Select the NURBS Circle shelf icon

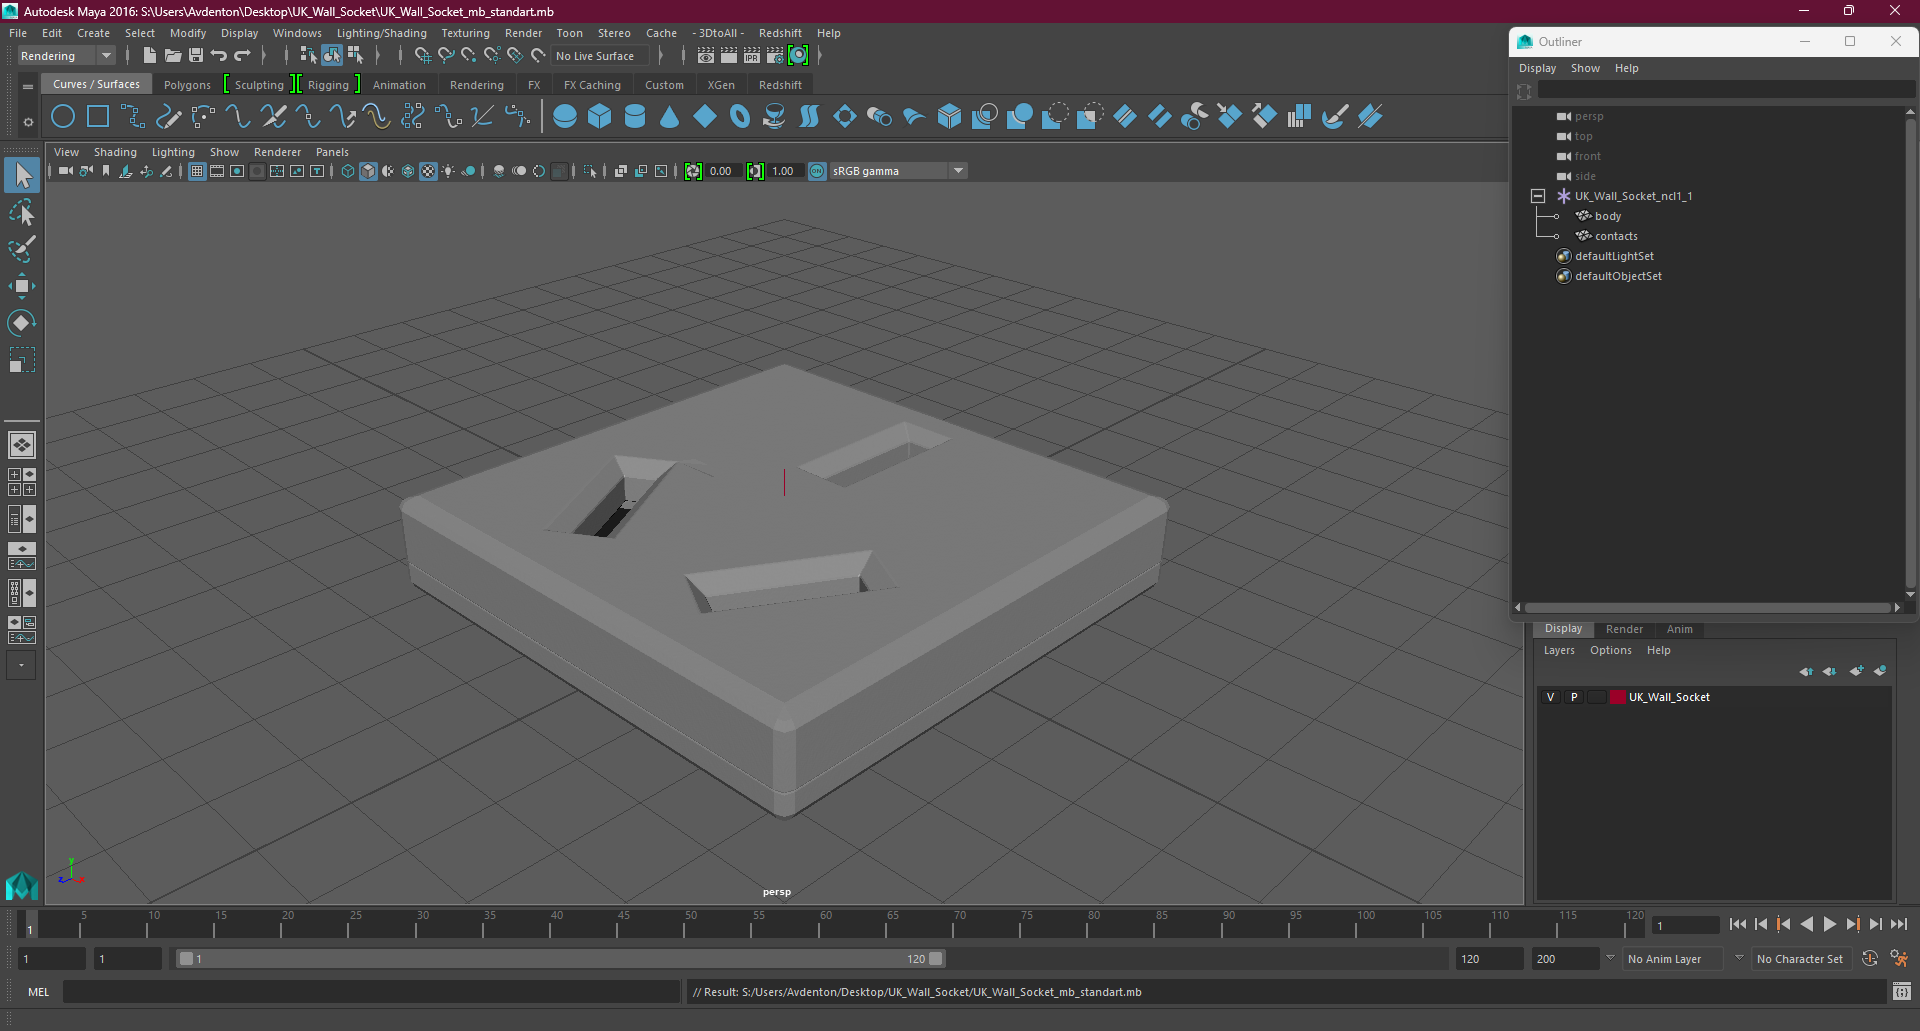63,117
